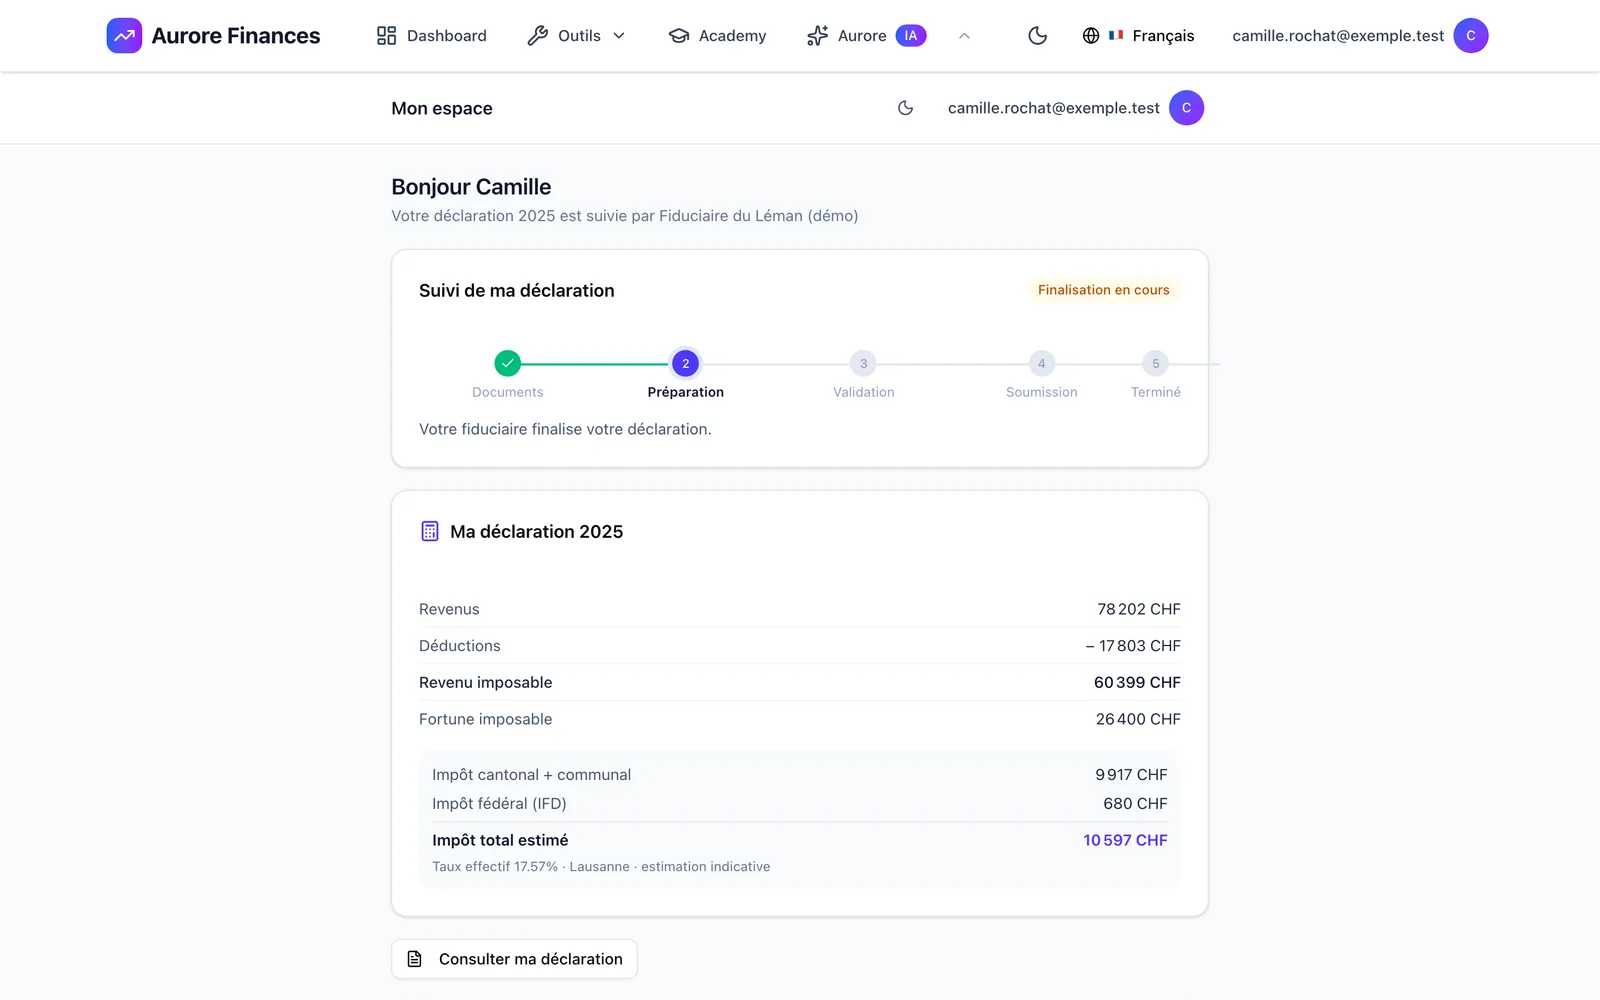
Task: Select the step 2 Préparation marker
Action: (686, 364)
